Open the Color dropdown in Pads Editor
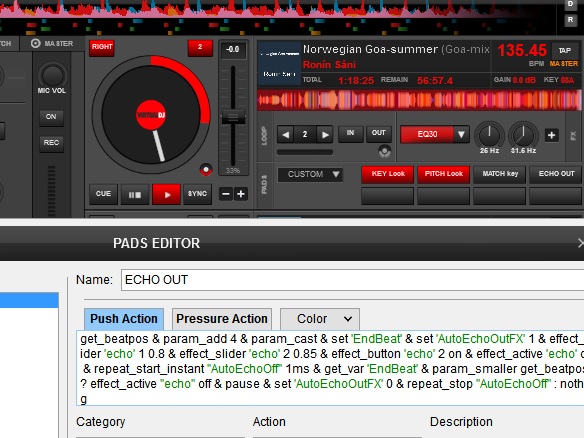Screen dimensions: 584x438 (x=320, y=319)
